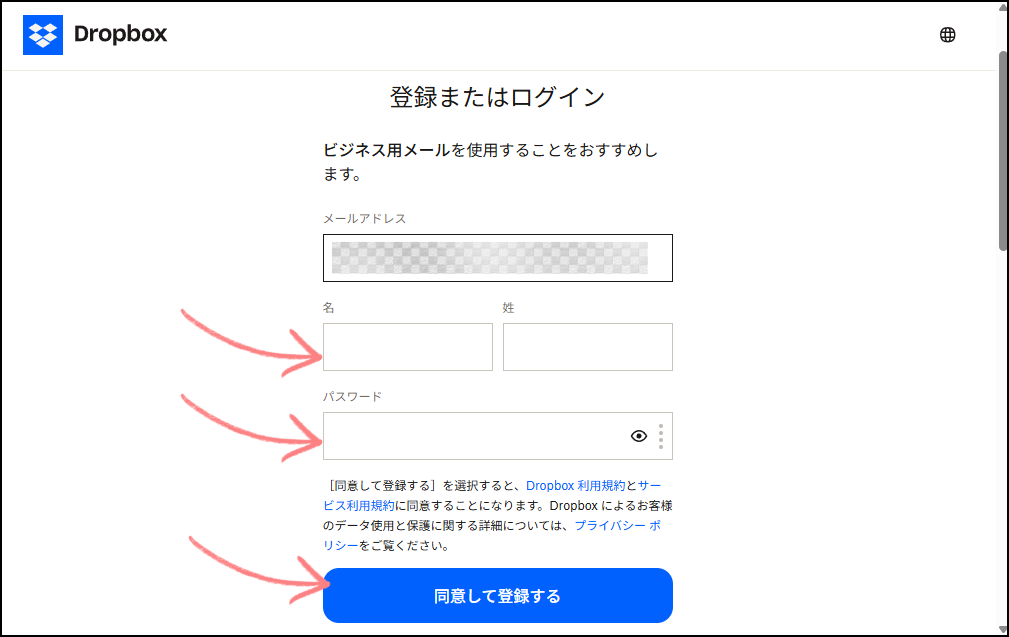Viewport: 1009px width, 637px height.
Task: Open the Dropbox 利用規約 link
Action: 575,486
